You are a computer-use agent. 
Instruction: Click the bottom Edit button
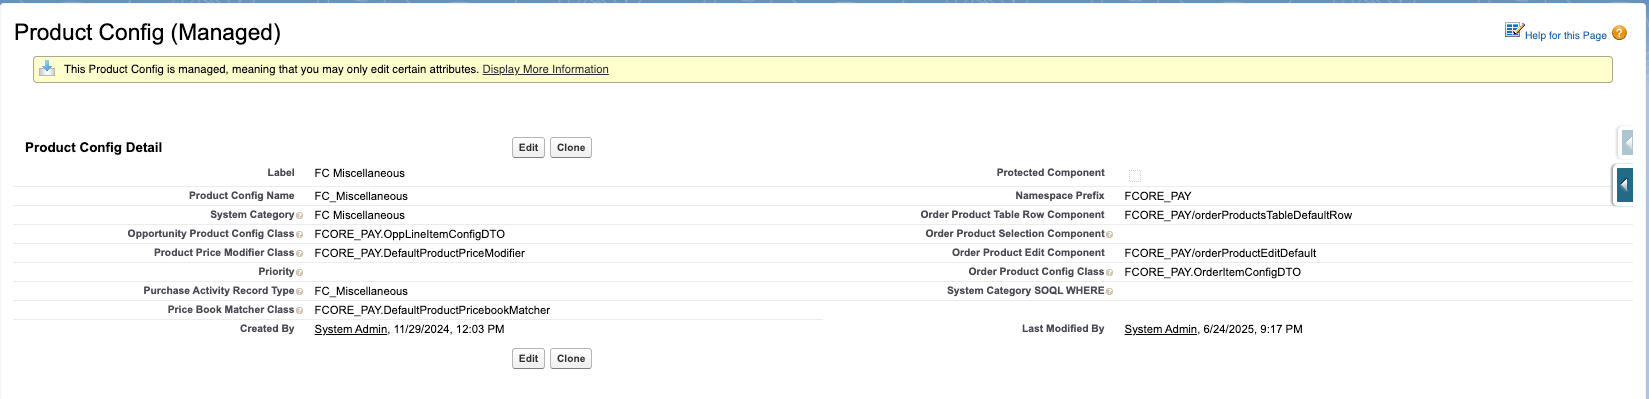(528, 359)
